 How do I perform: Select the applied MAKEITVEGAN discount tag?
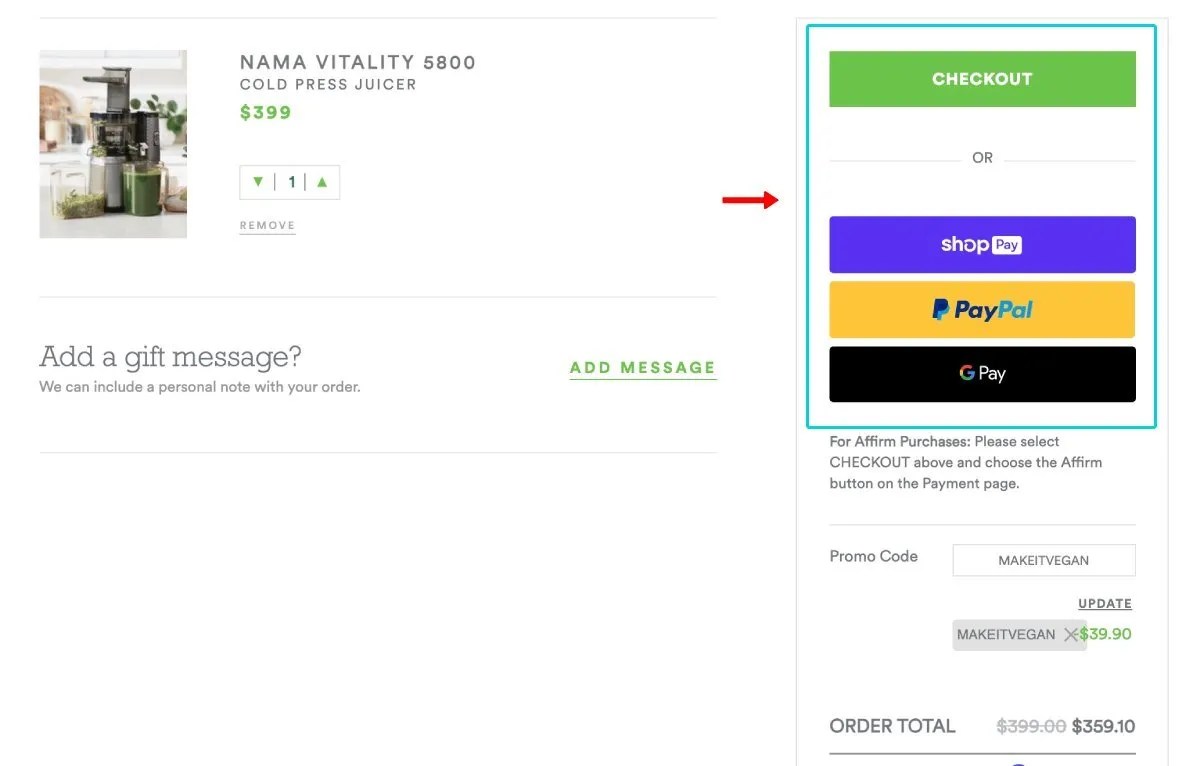1006,634
